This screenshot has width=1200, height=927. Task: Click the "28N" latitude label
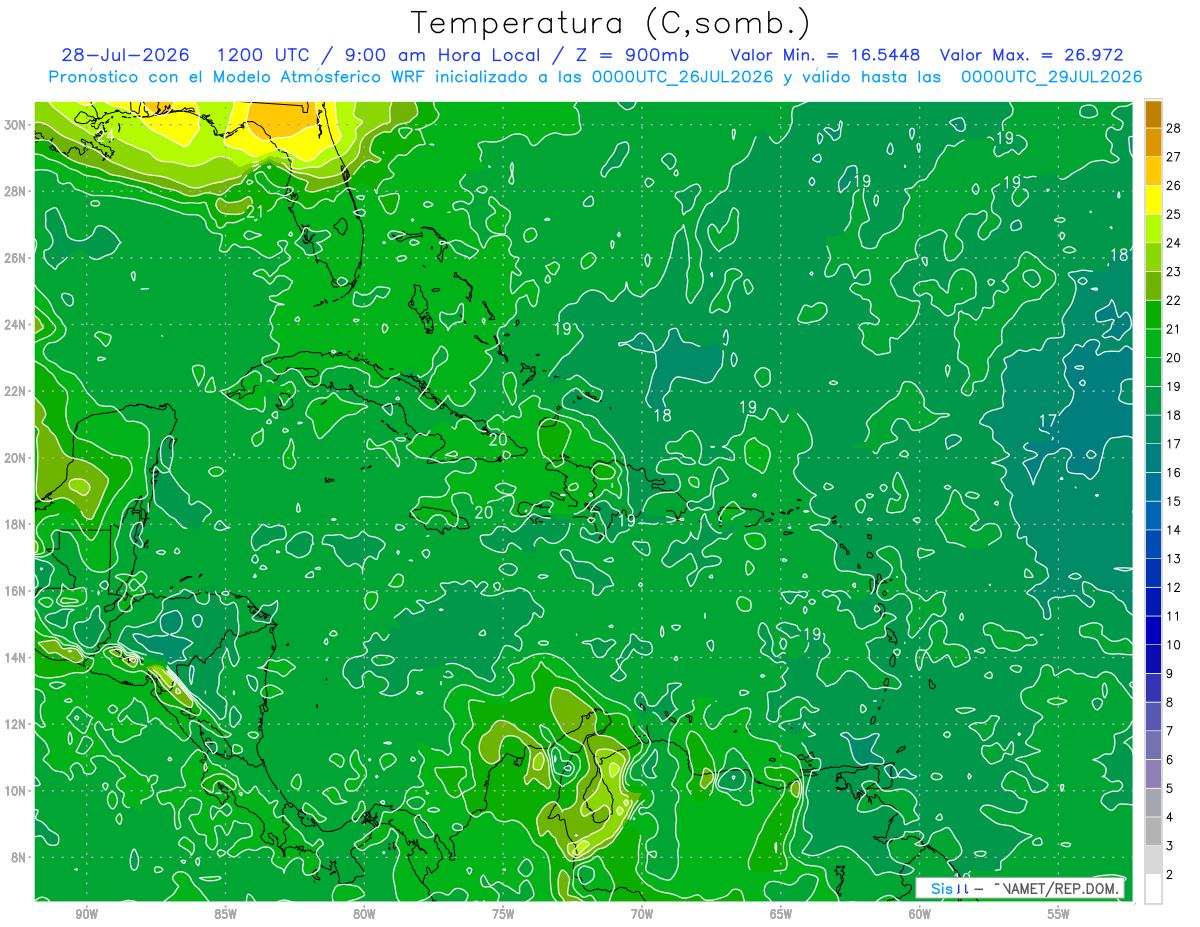[x=16, y=191]
